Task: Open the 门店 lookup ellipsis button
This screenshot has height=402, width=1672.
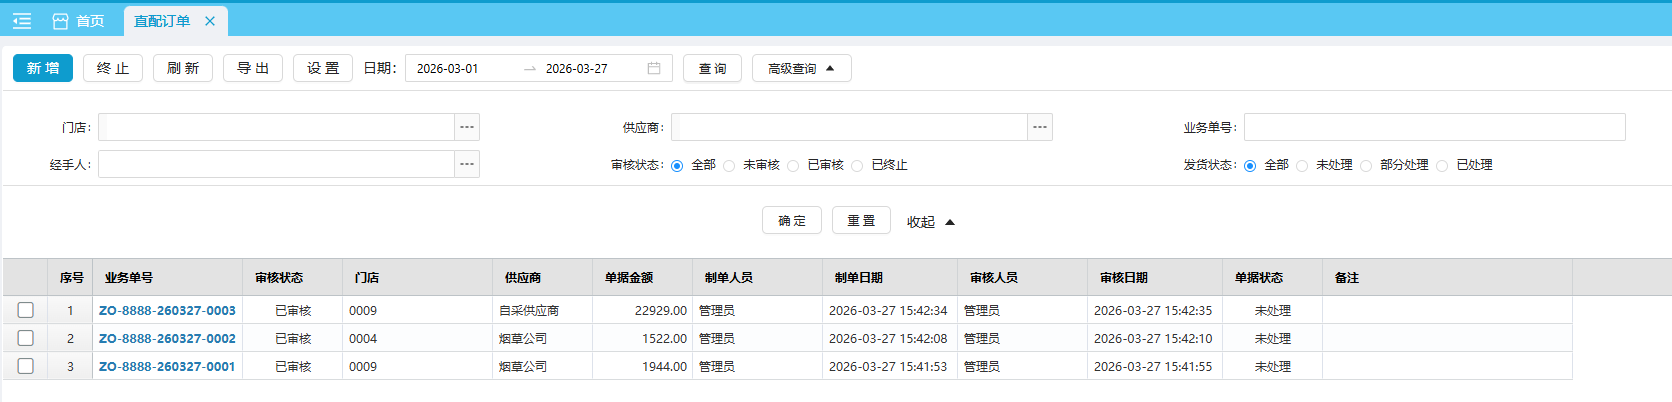Action: (x=467, y=127)
